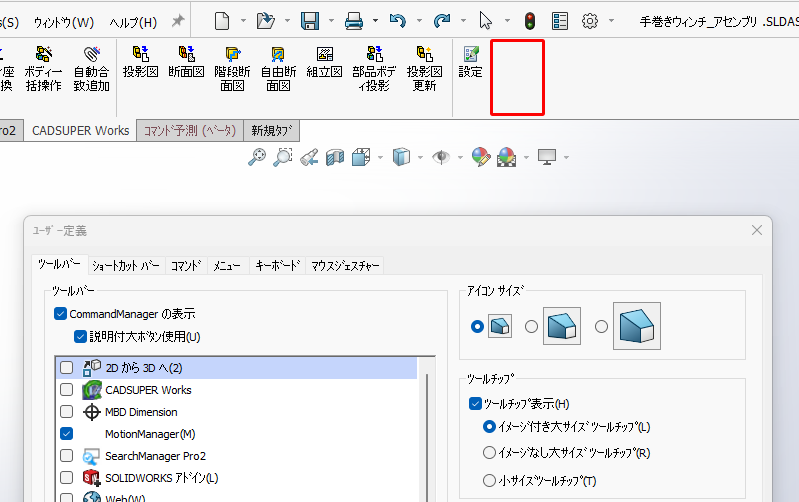
Task: Click the ボディ一括操作 tool
Action: click(43, 69)
